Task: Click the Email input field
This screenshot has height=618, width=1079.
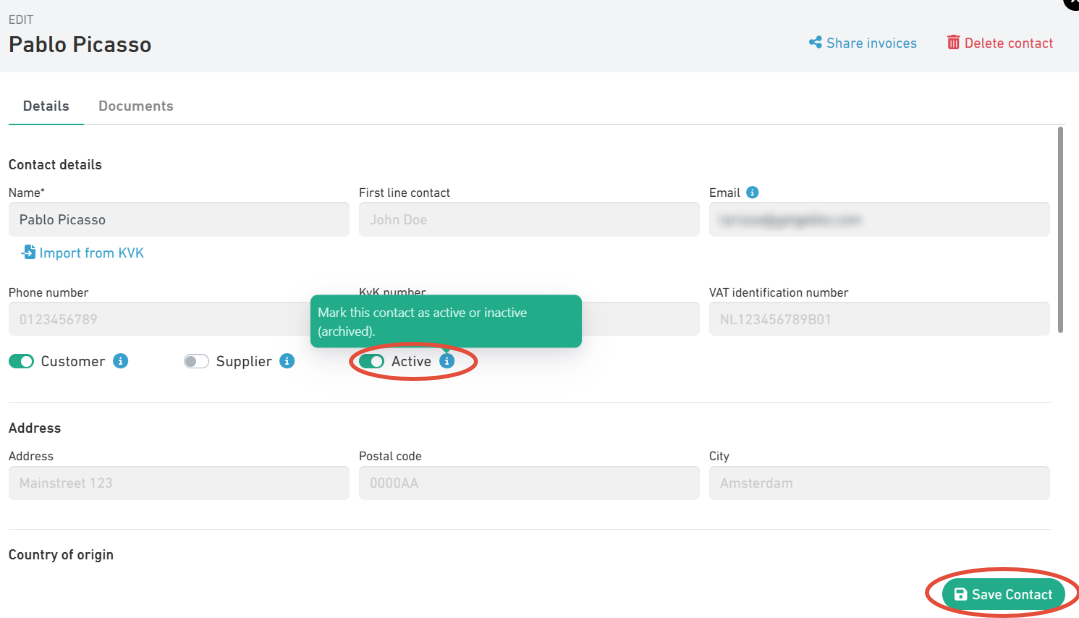Action: (x=879, y=220)
